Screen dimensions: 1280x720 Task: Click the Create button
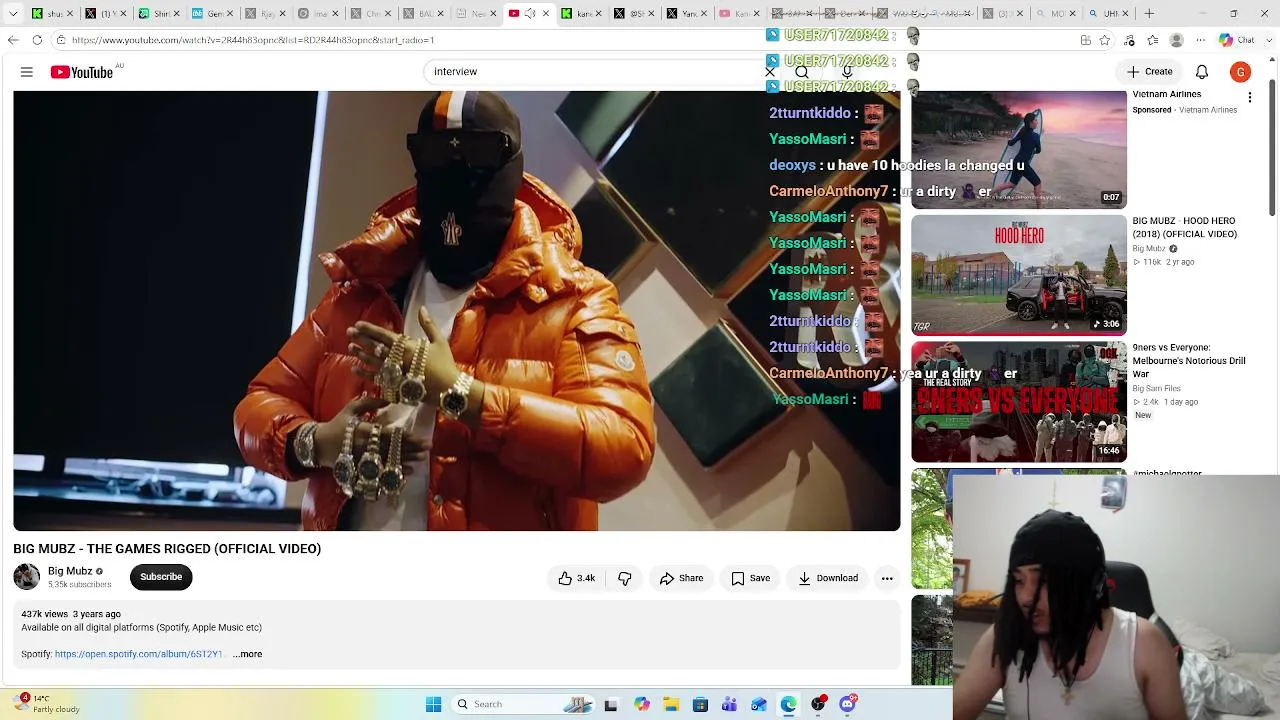pos(1150,72)
